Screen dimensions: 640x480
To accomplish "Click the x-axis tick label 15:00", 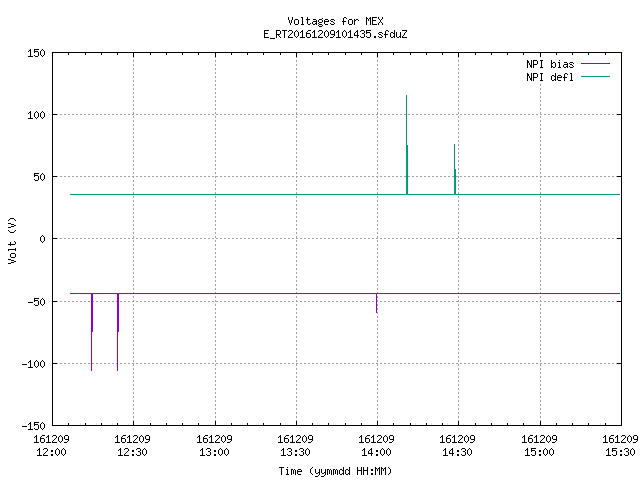I will (539, 452).
